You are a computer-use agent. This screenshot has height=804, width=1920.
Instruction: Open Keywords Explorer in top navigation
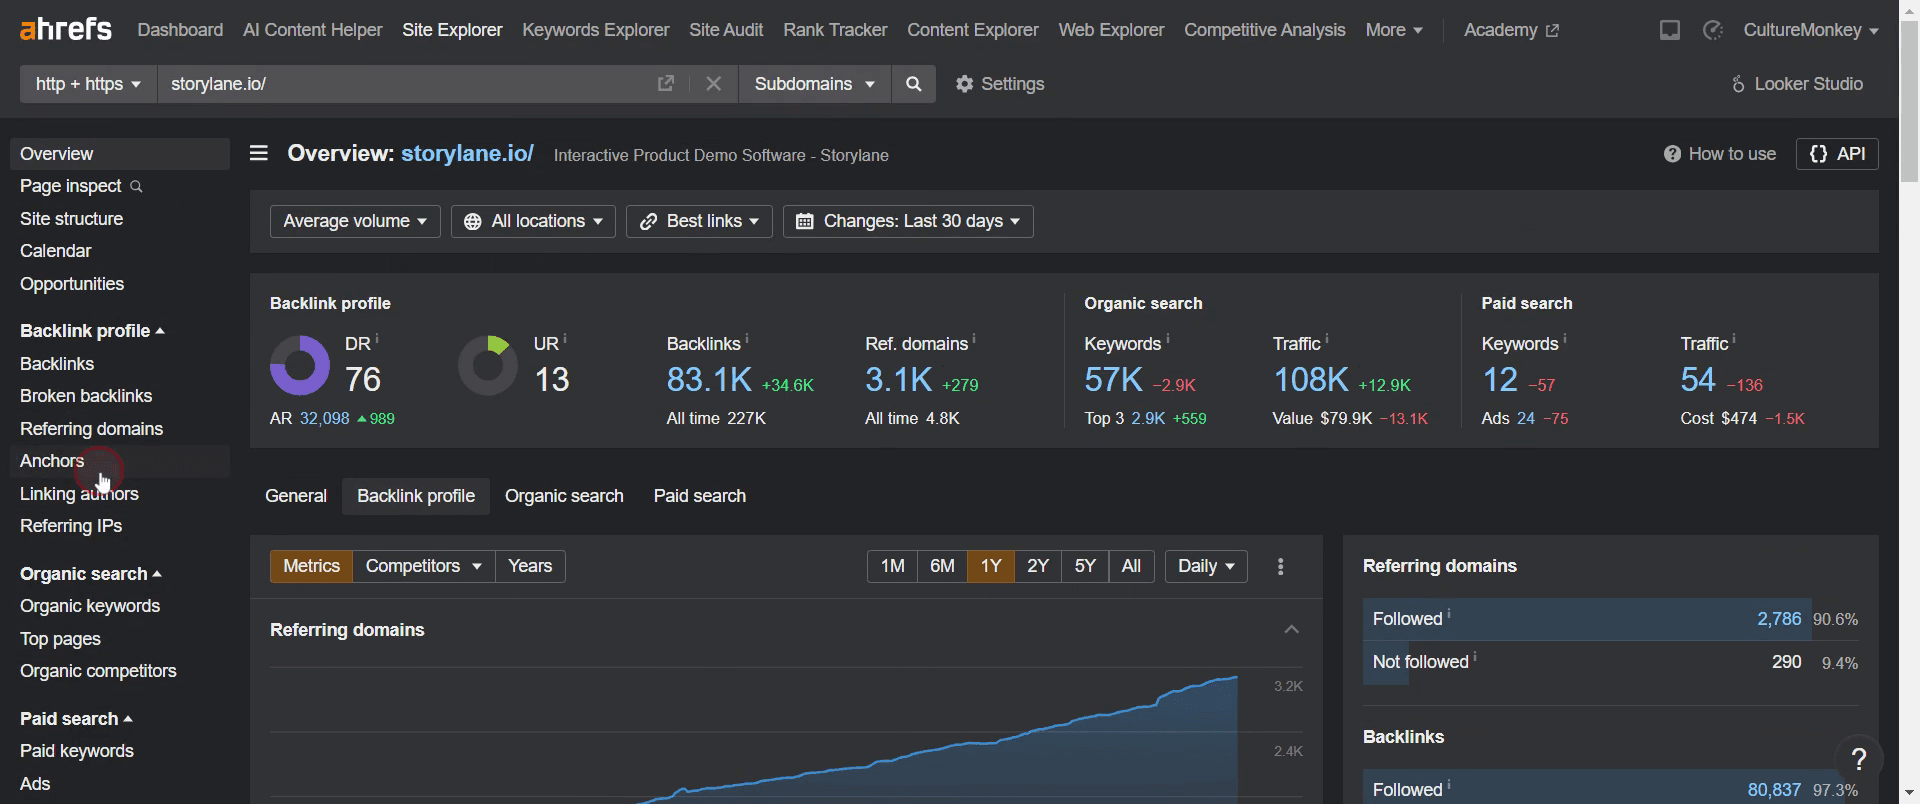pos(596,30)
